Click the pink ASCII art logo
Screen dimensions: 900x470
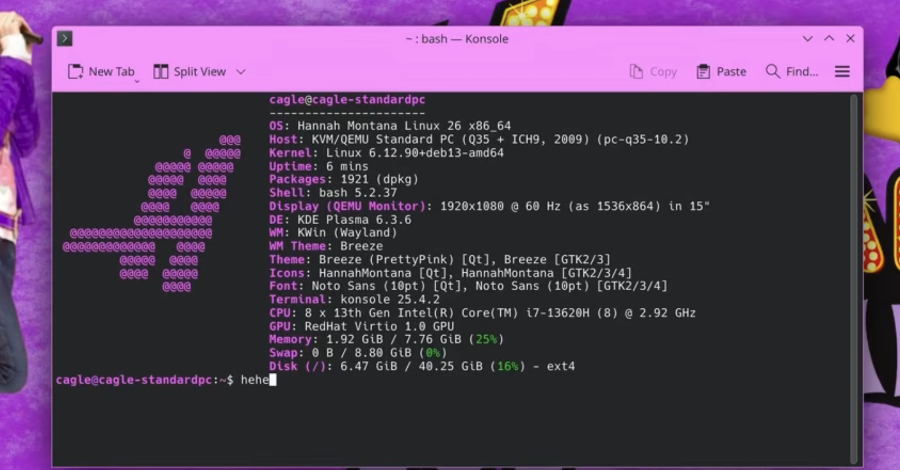(x=152, y=213)
